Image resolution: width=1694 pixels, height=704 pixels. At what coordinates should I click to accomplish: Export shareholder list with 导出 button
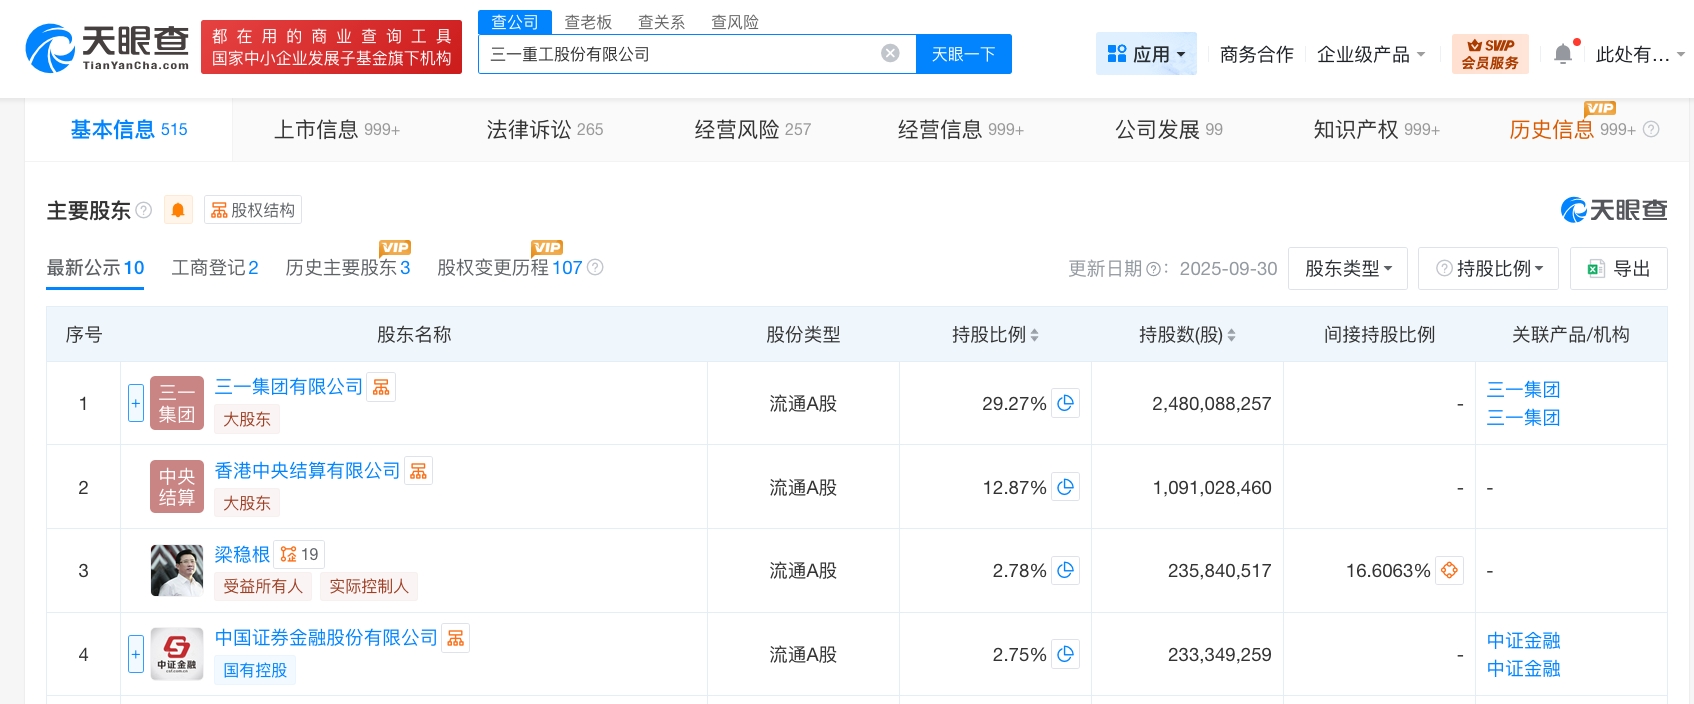(x=1618, y=269)
